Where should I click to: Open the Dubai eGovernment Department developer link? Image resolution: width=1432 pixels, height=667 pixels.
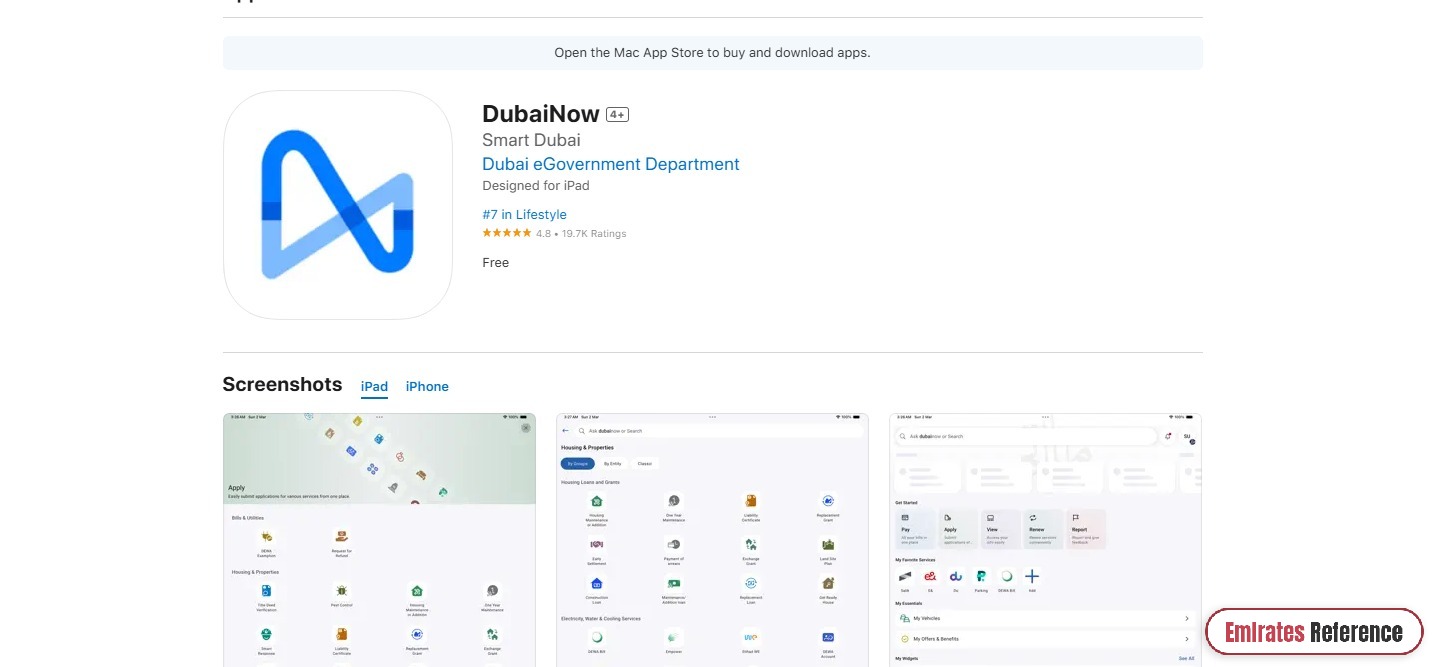[x=611, y=164]
